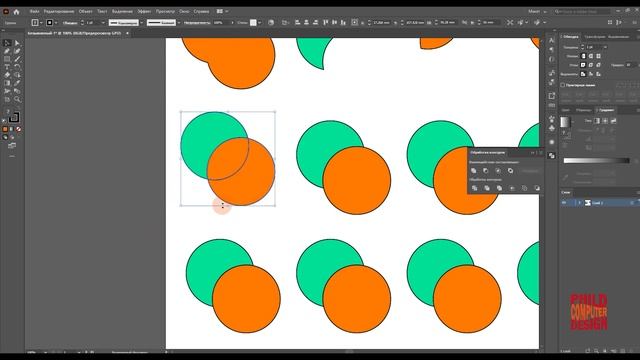Open the Окно menu
This screenshot has height=360, width=640.
(x=184, y=11)
